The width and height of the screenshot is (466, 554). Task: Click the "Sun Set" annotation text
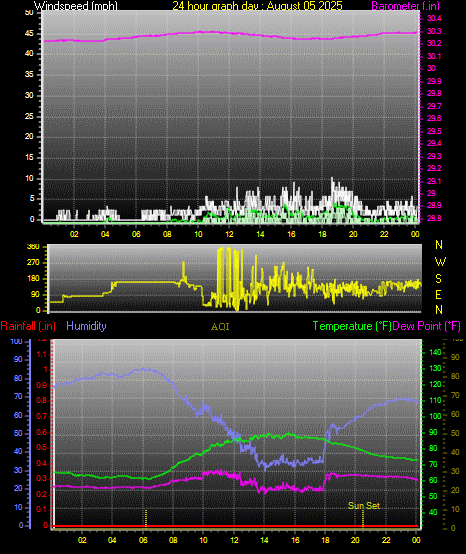pyautogui.click(x=364, y=506)
